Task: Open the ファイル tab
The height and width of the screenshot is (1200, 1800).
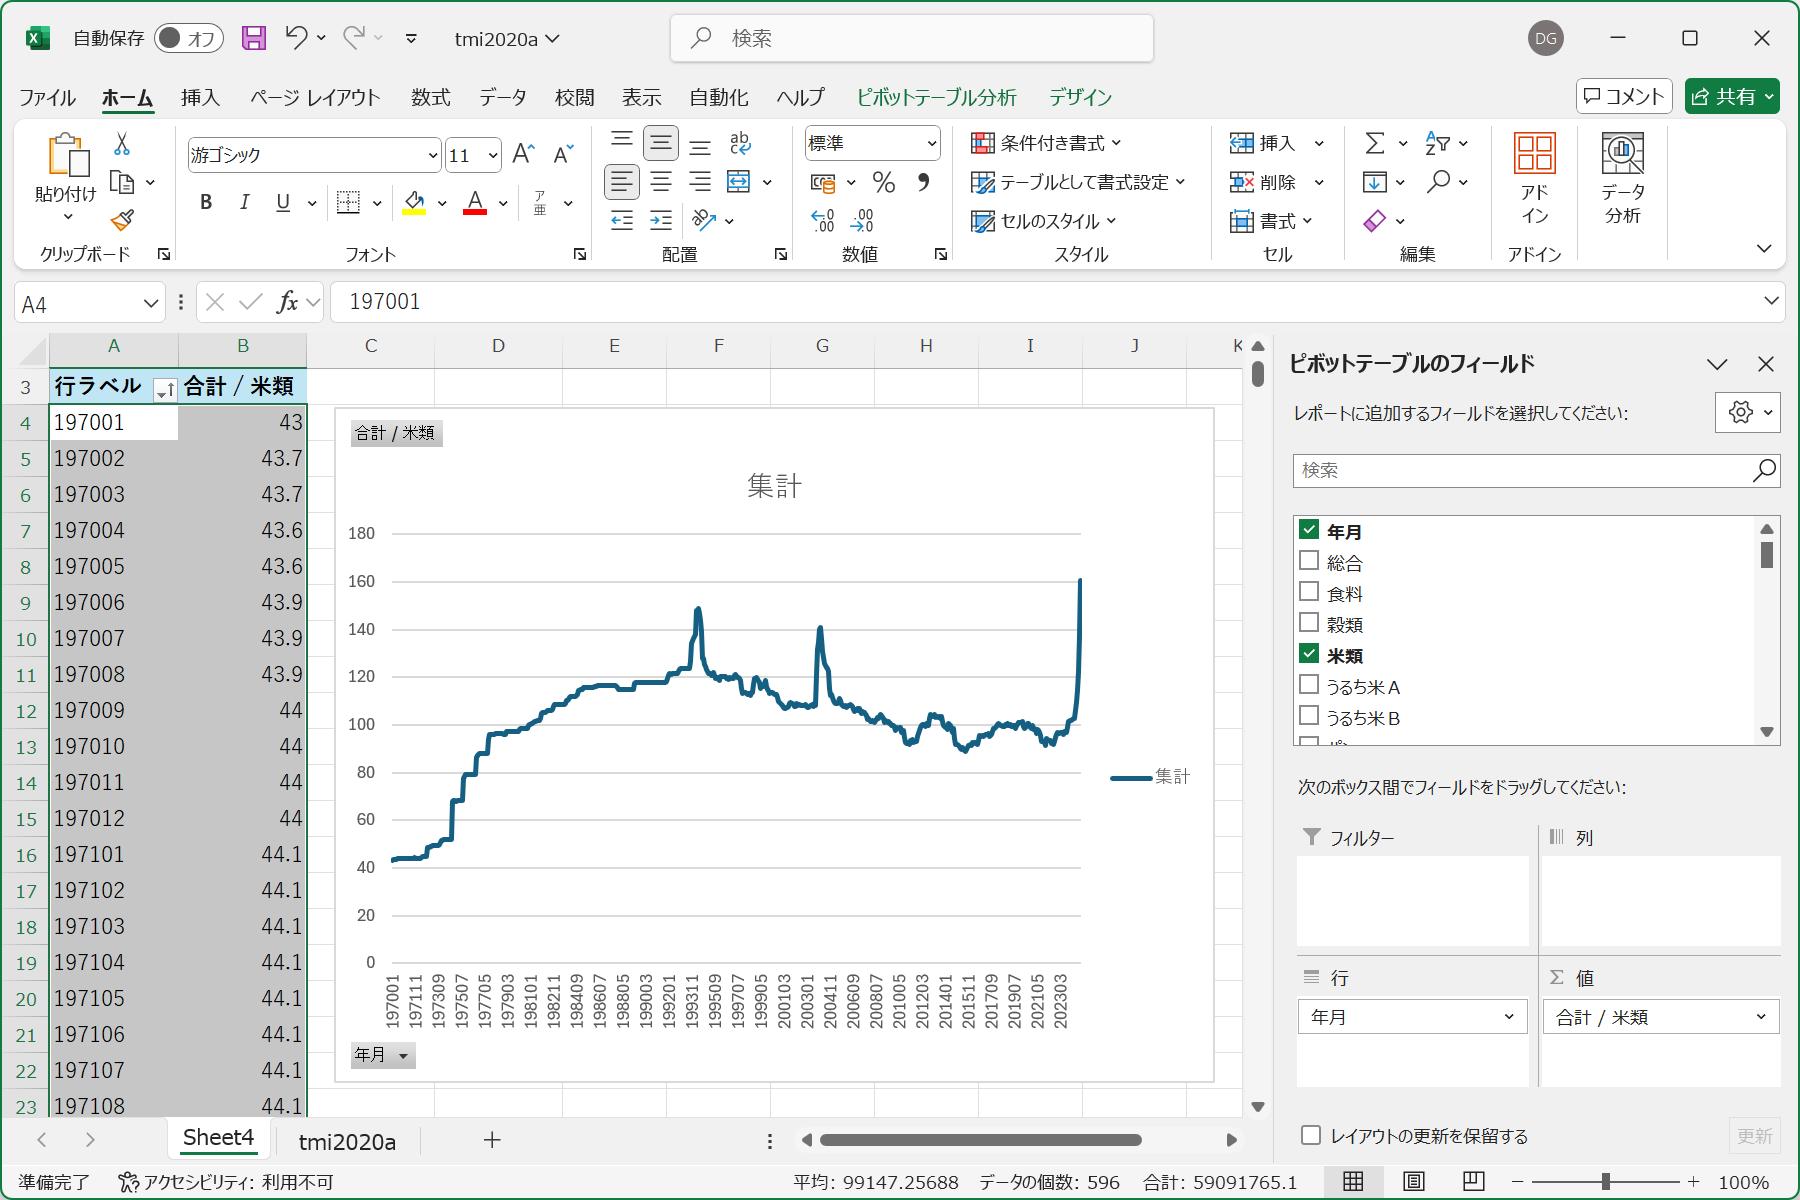Action: pyautogui.click(x=47, y=97)
